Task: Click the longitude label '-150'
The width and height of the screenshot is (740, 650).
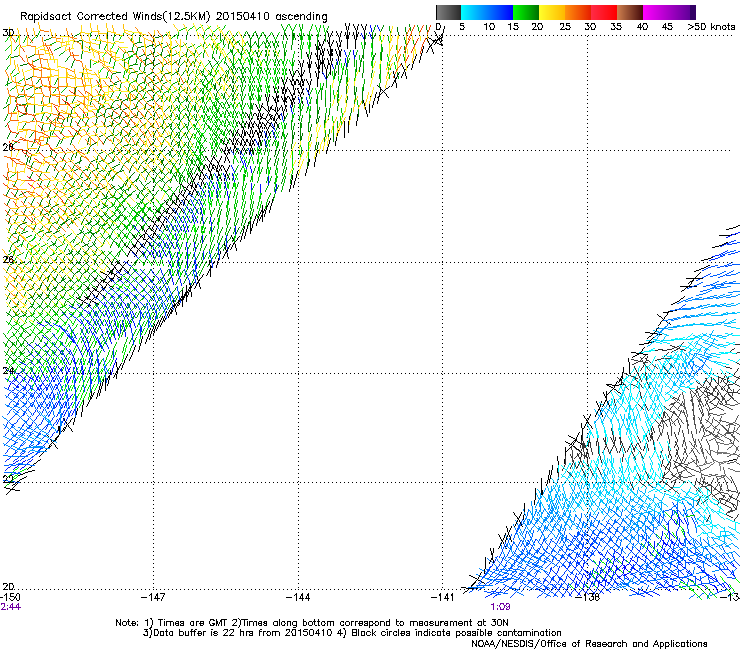Action: pyautogui.click(x=10, y=598)
